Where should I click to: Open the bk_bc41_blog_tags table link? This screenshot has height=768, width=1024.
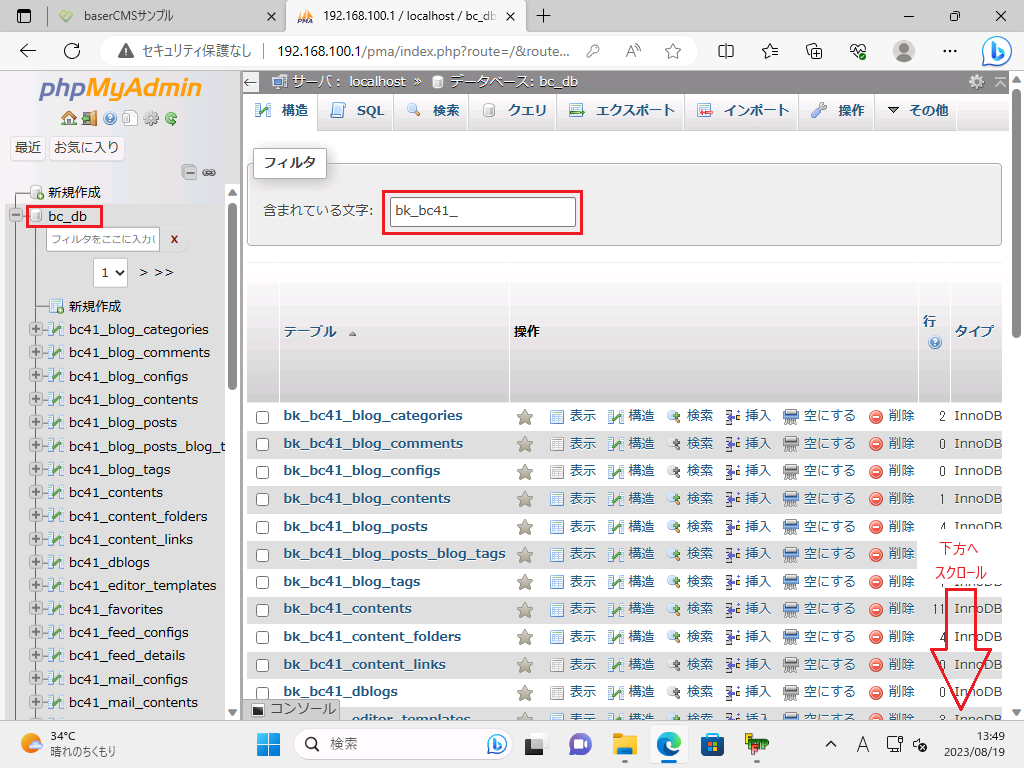351,582
